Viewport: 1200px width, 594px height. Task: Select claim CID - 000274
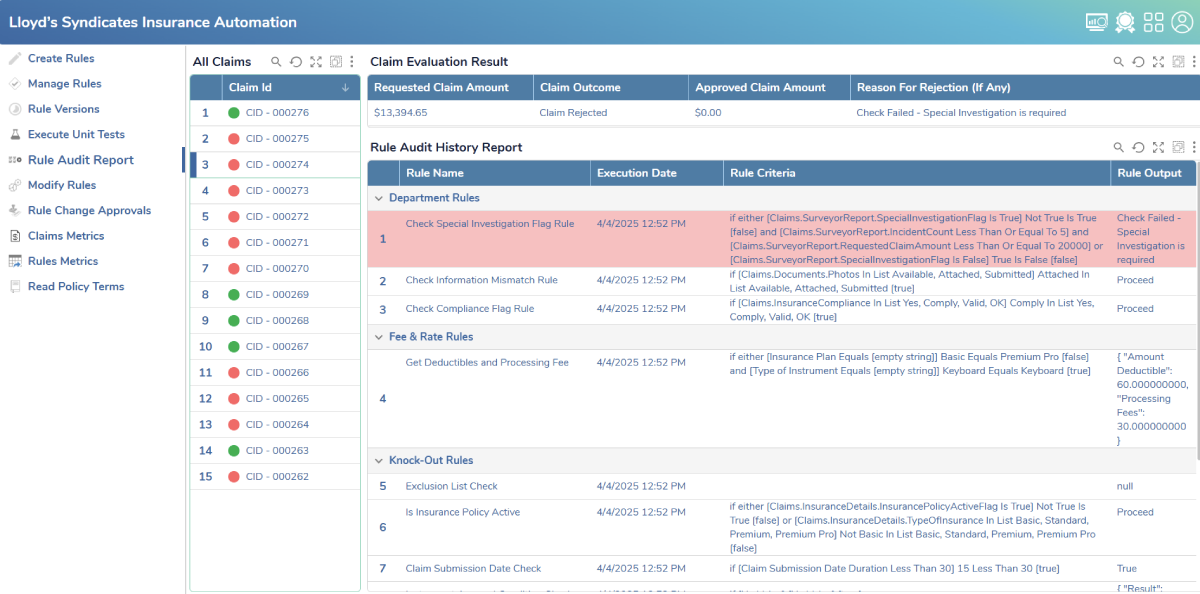click(x=275, y=165)
